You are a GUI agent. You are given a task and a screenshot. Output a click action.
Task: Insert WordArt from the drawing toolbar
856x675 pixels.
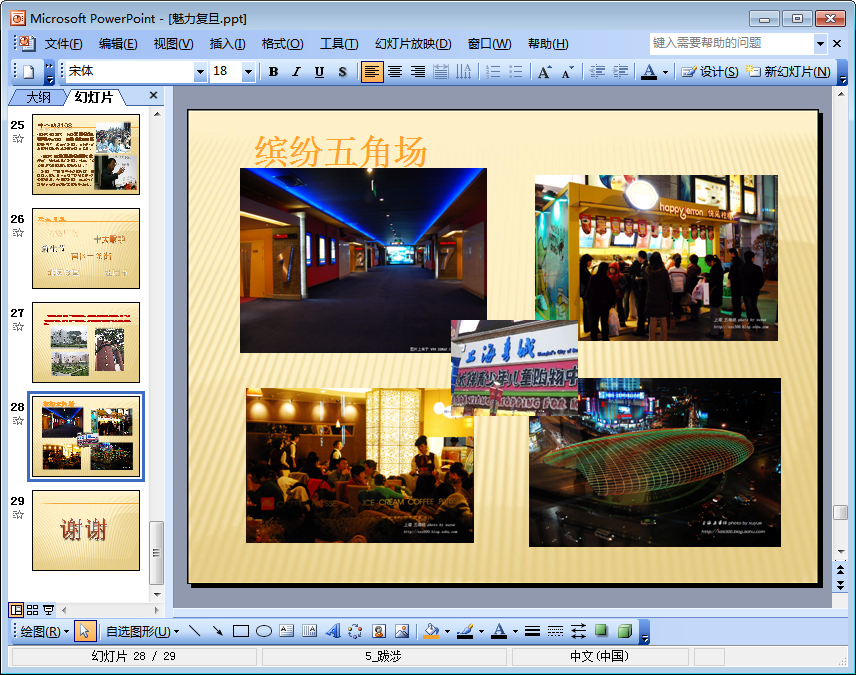tap(333, 631)
